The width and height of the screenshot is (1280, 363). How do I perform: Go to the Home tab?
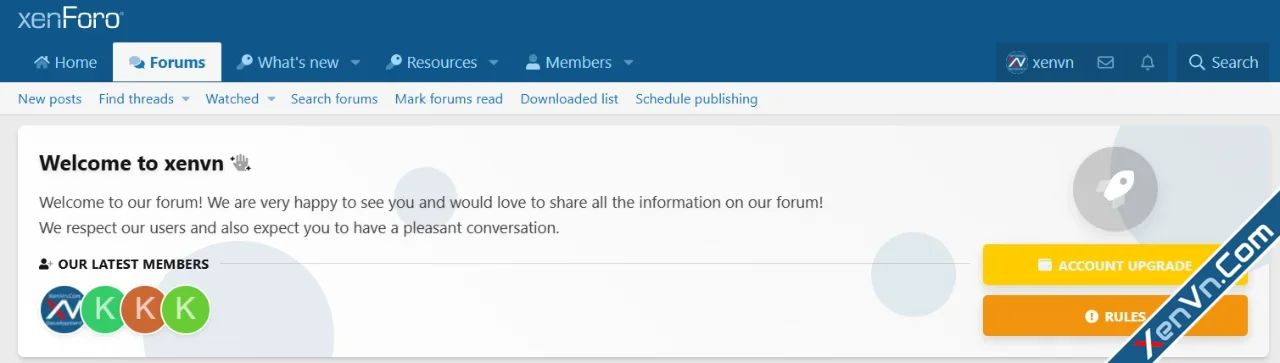pos(65,62)
